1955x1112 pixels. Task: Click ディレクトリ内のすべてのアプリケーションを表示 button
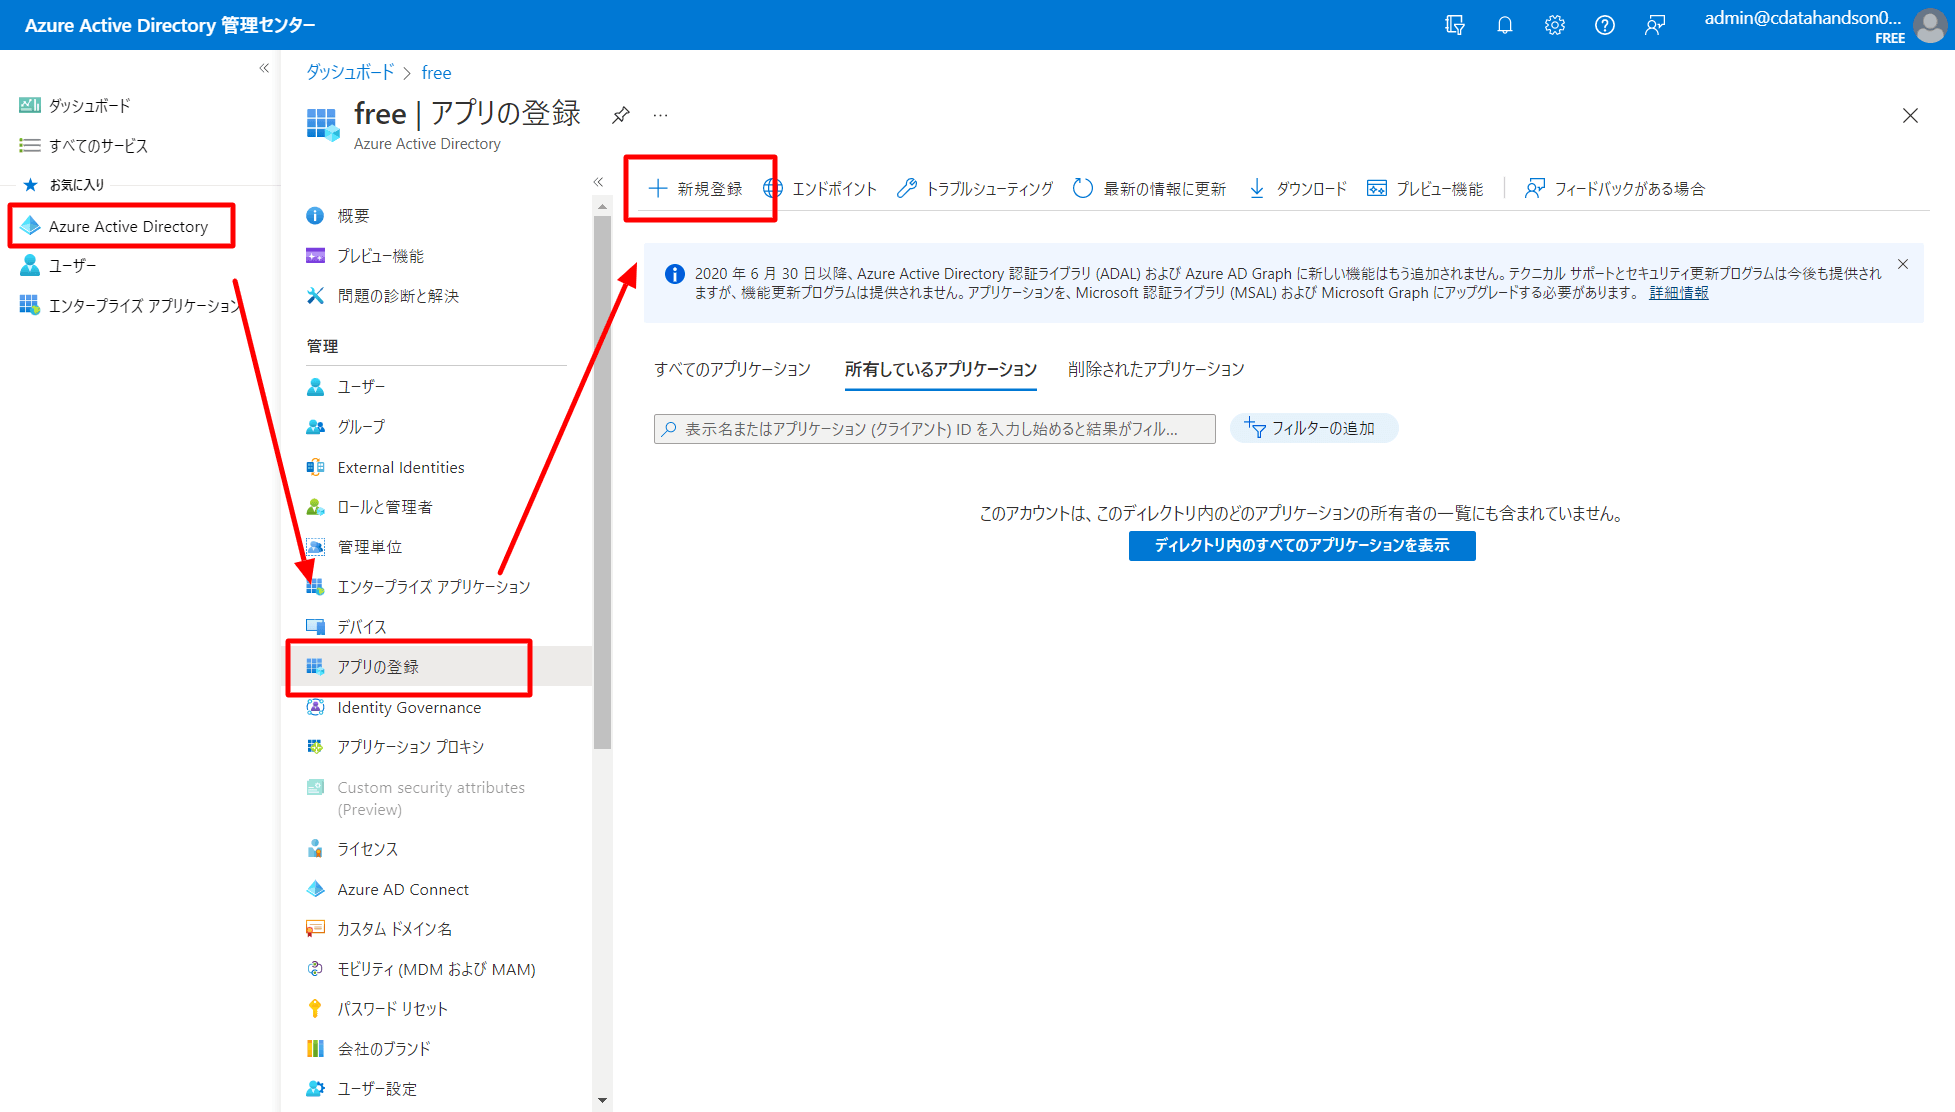click(x=1301, y=546)
